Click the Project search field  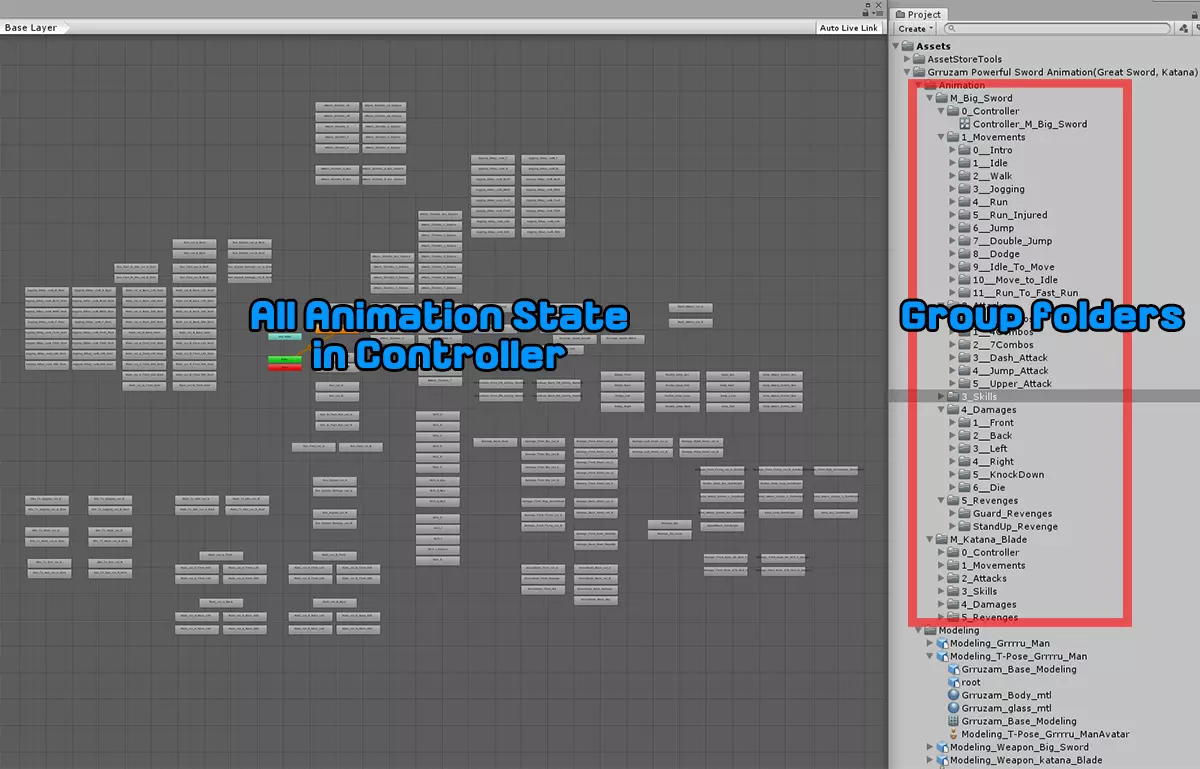click(x=1060, y=29)
